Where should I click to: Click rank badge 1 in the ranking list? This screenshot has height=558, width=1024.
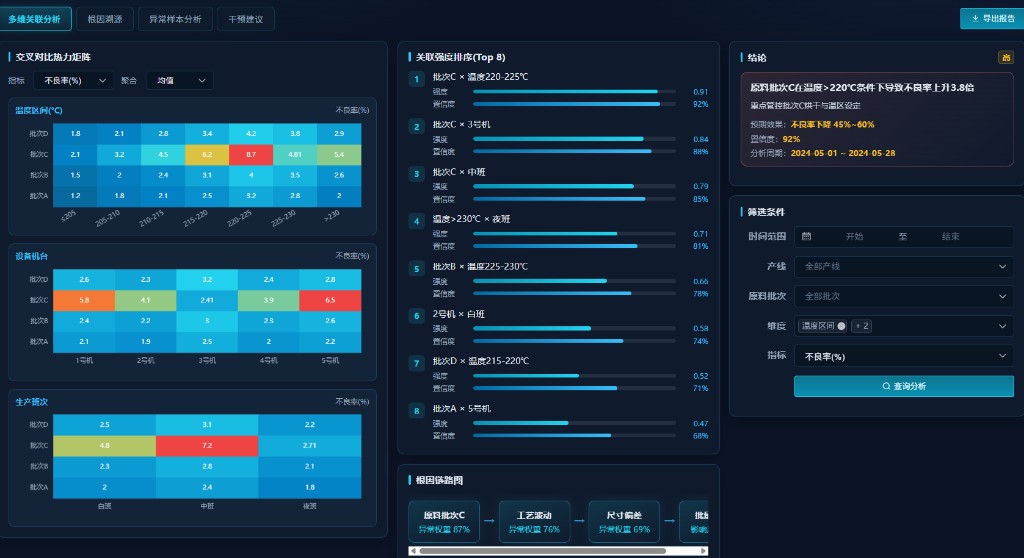(x=417, y=79)
